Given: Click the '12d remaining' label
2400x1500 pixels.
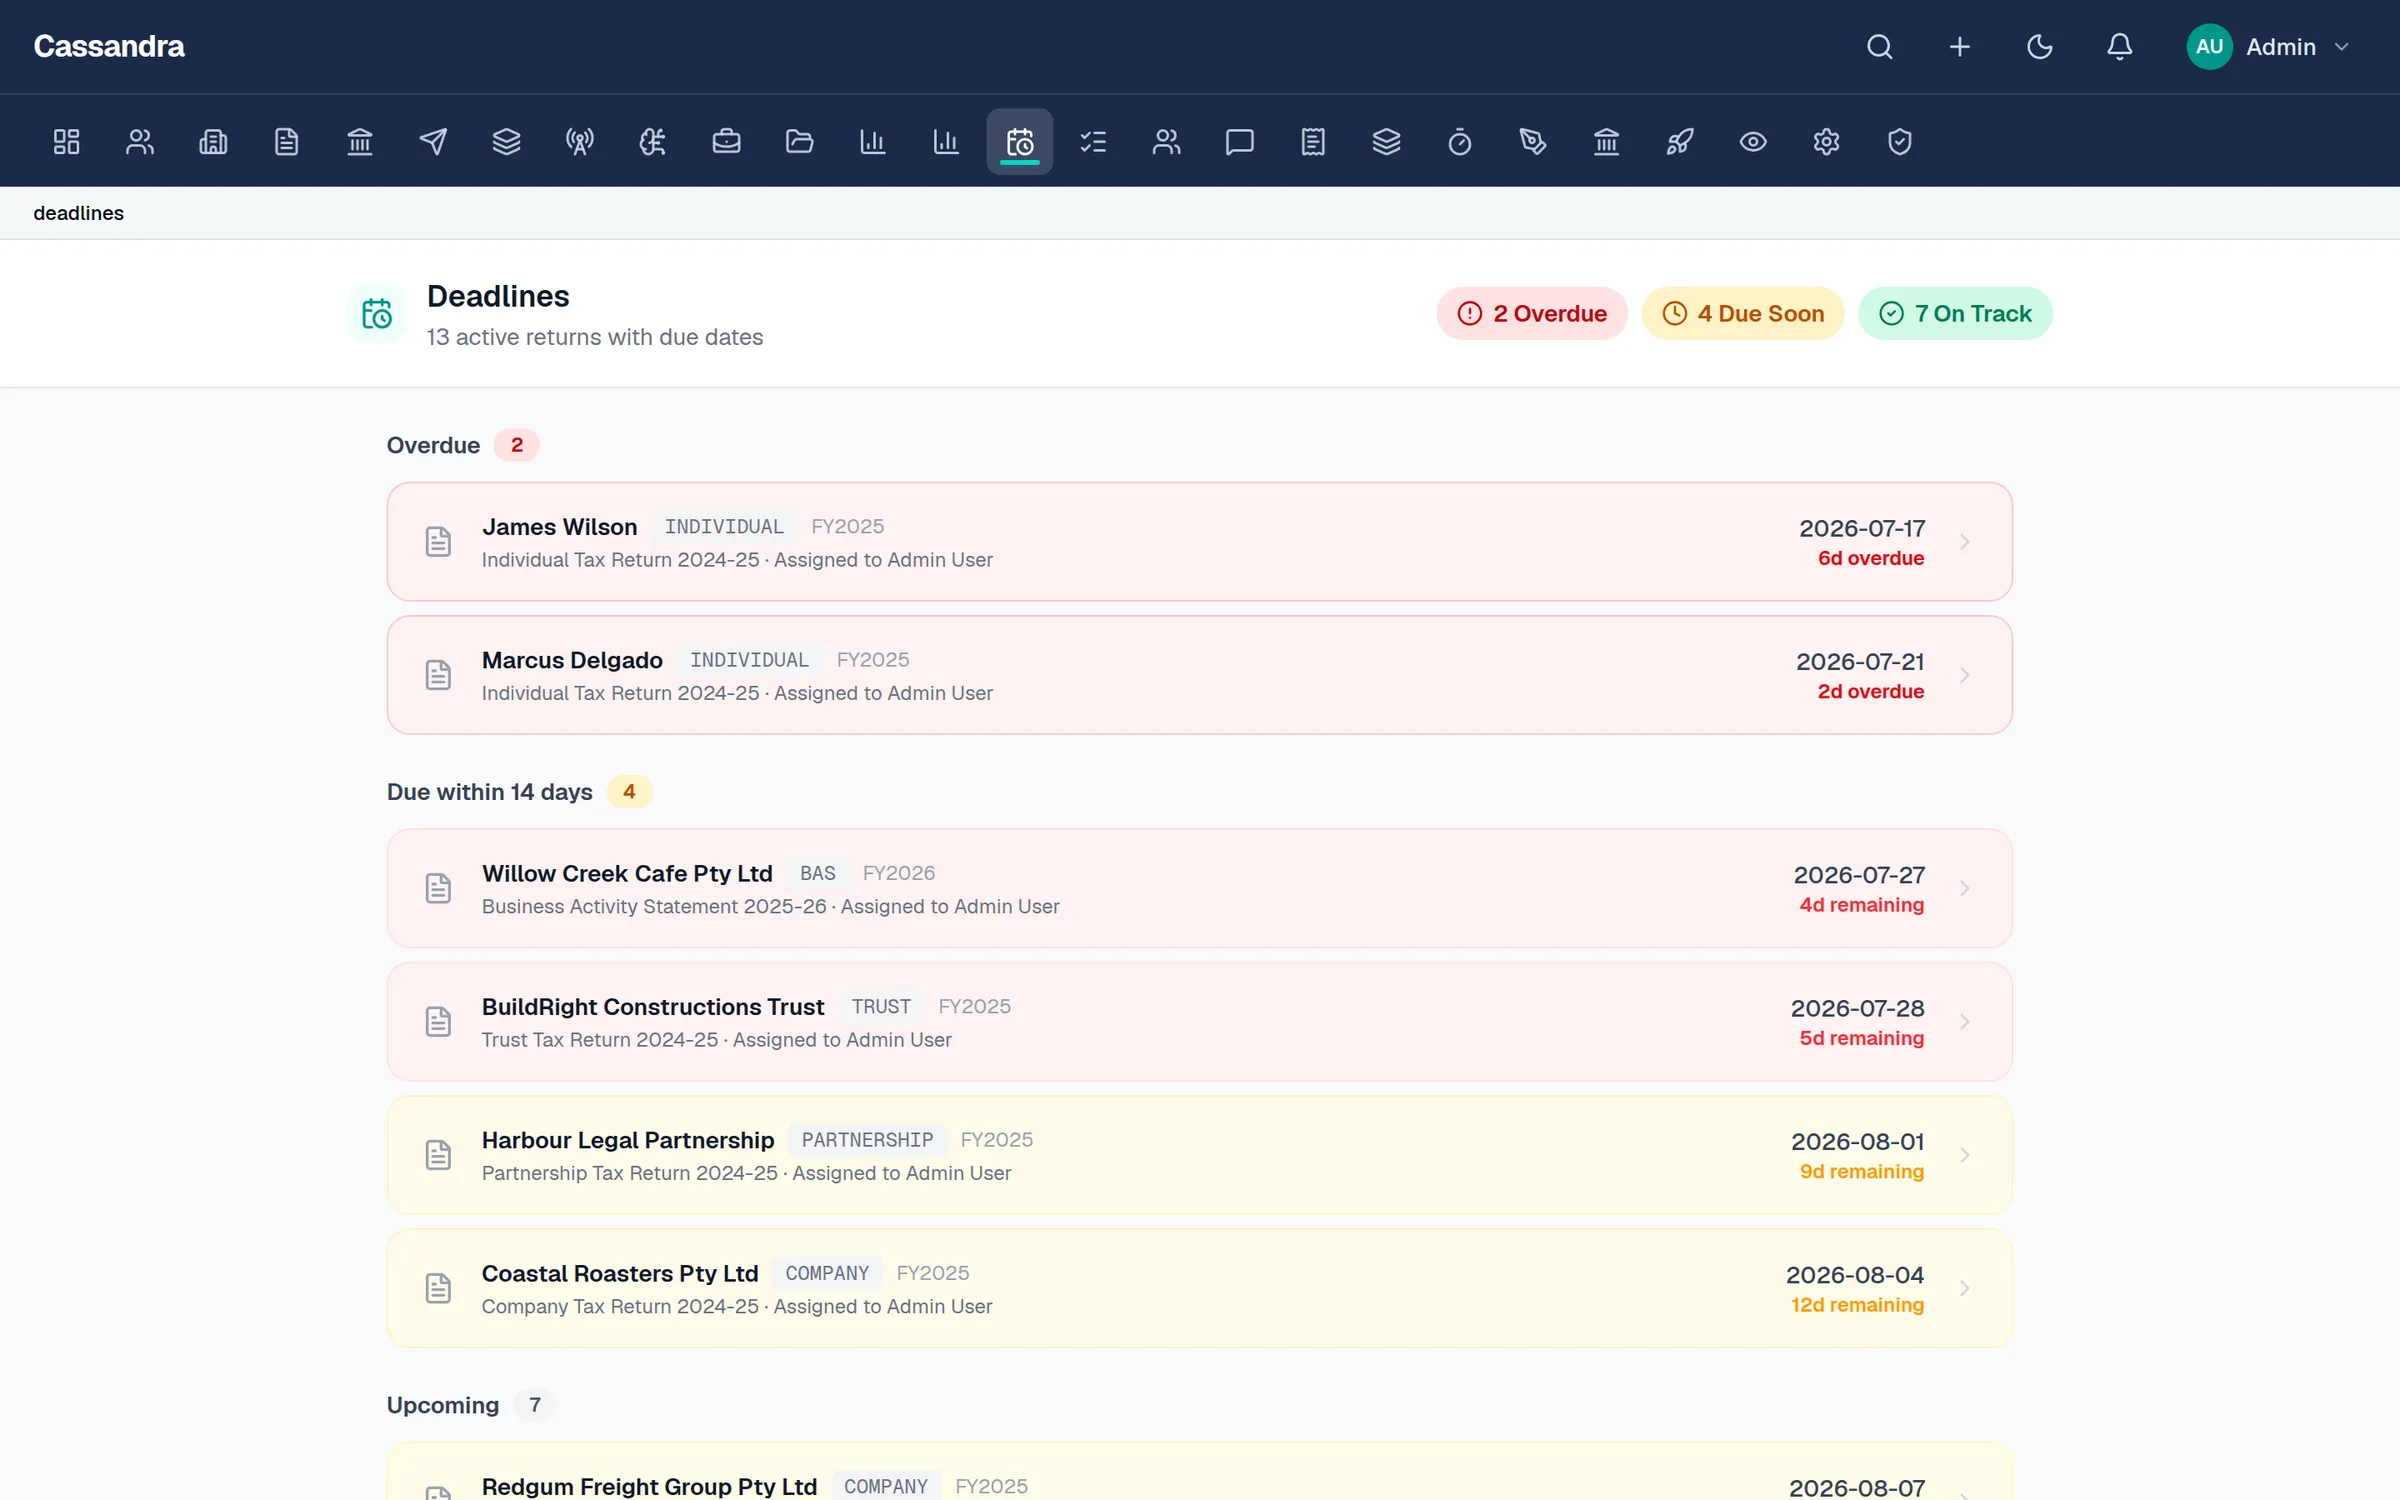Looking at the screenshot, I should pyautogui.click(x=1857, y=1305).
